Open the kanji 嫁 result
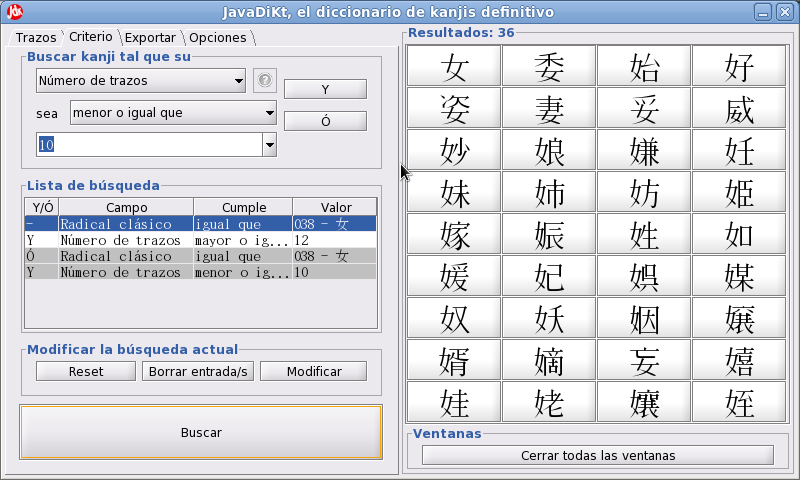 [454, 234]
